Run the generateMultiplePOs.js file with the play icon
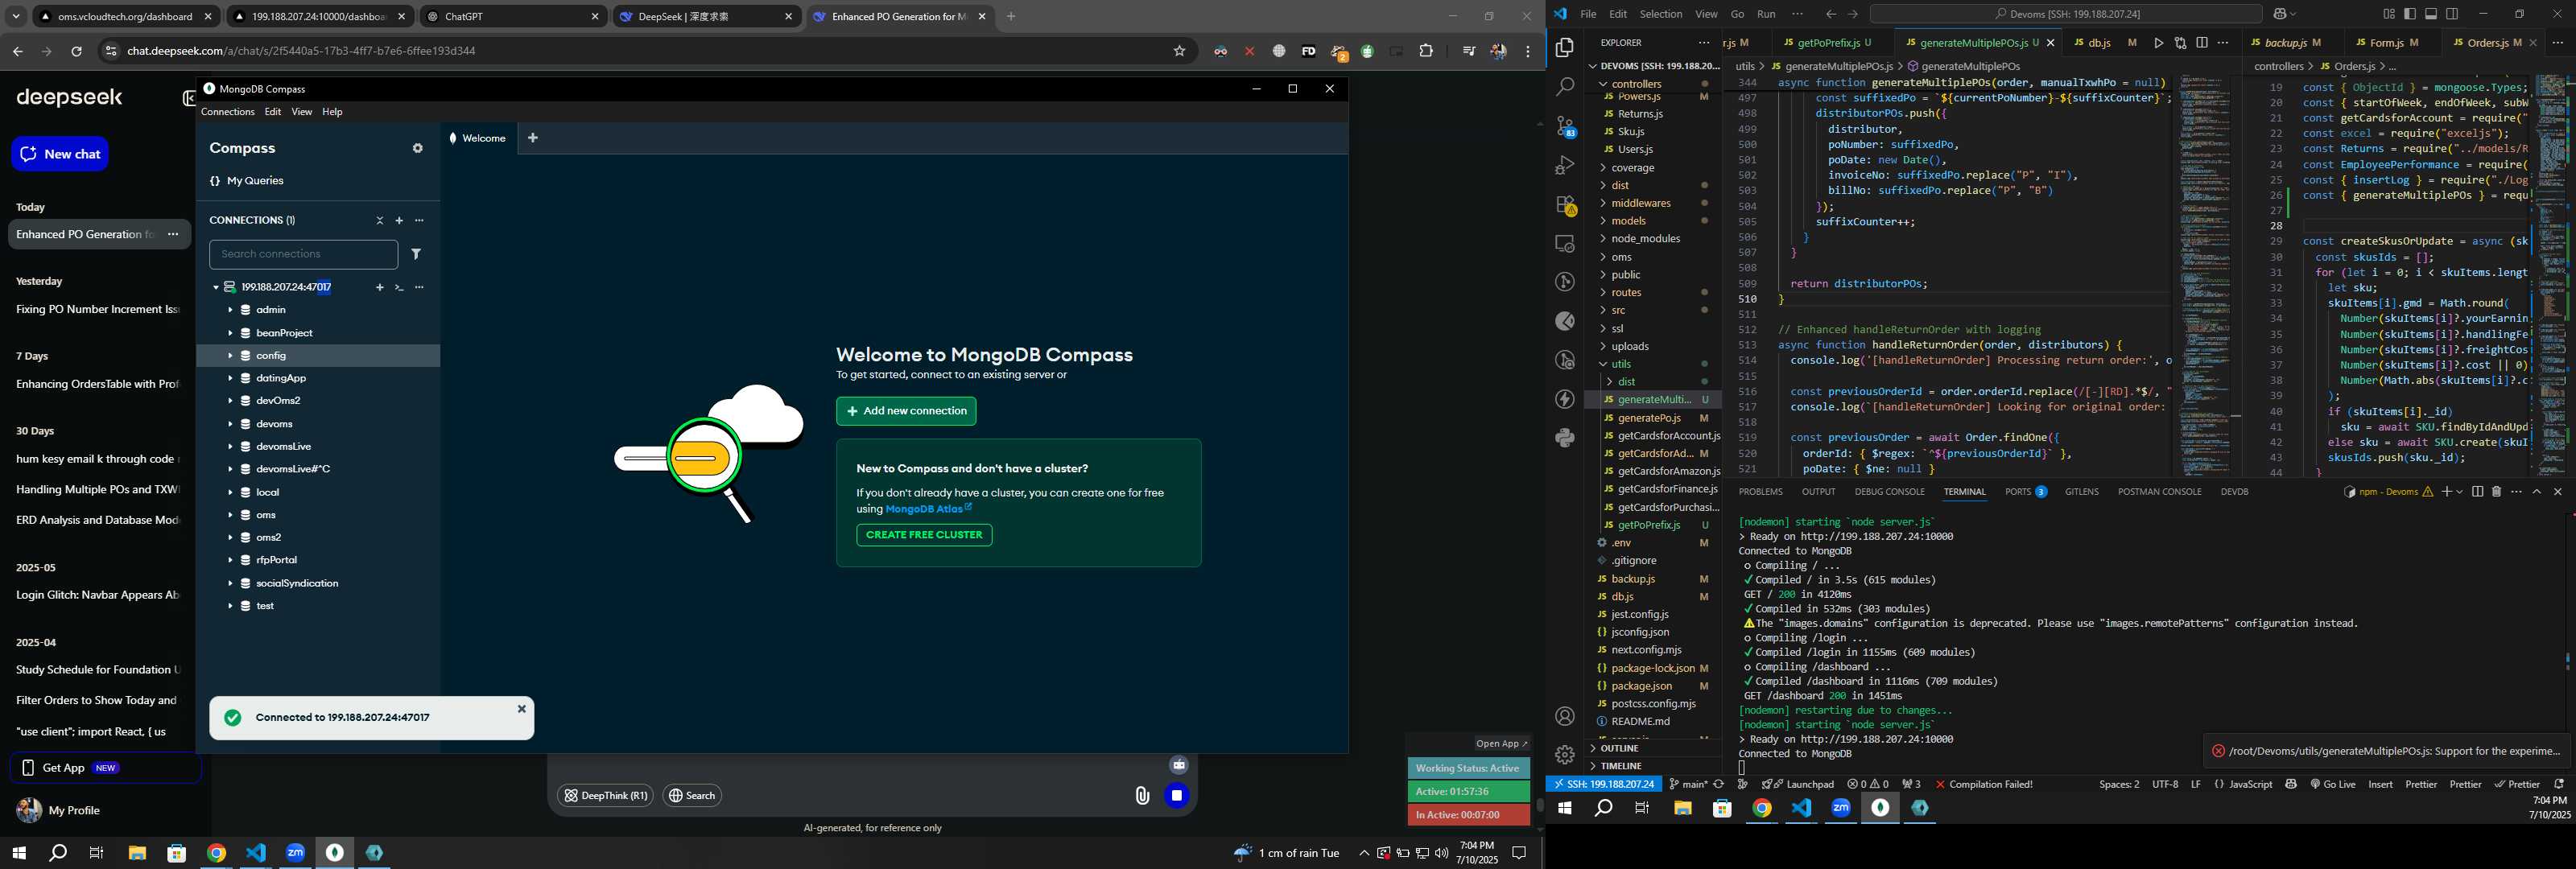Image resolution: width=2576 pixels, height=869 pixels. coord(2158,43)
